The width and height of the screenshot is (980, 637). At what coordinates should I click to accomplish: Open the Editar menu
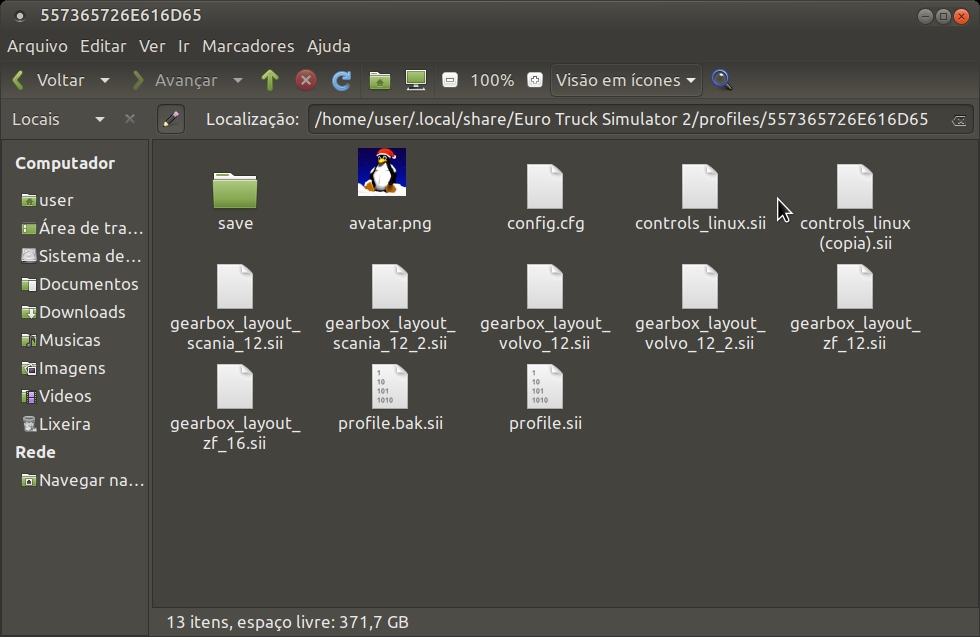pos(103,46)
